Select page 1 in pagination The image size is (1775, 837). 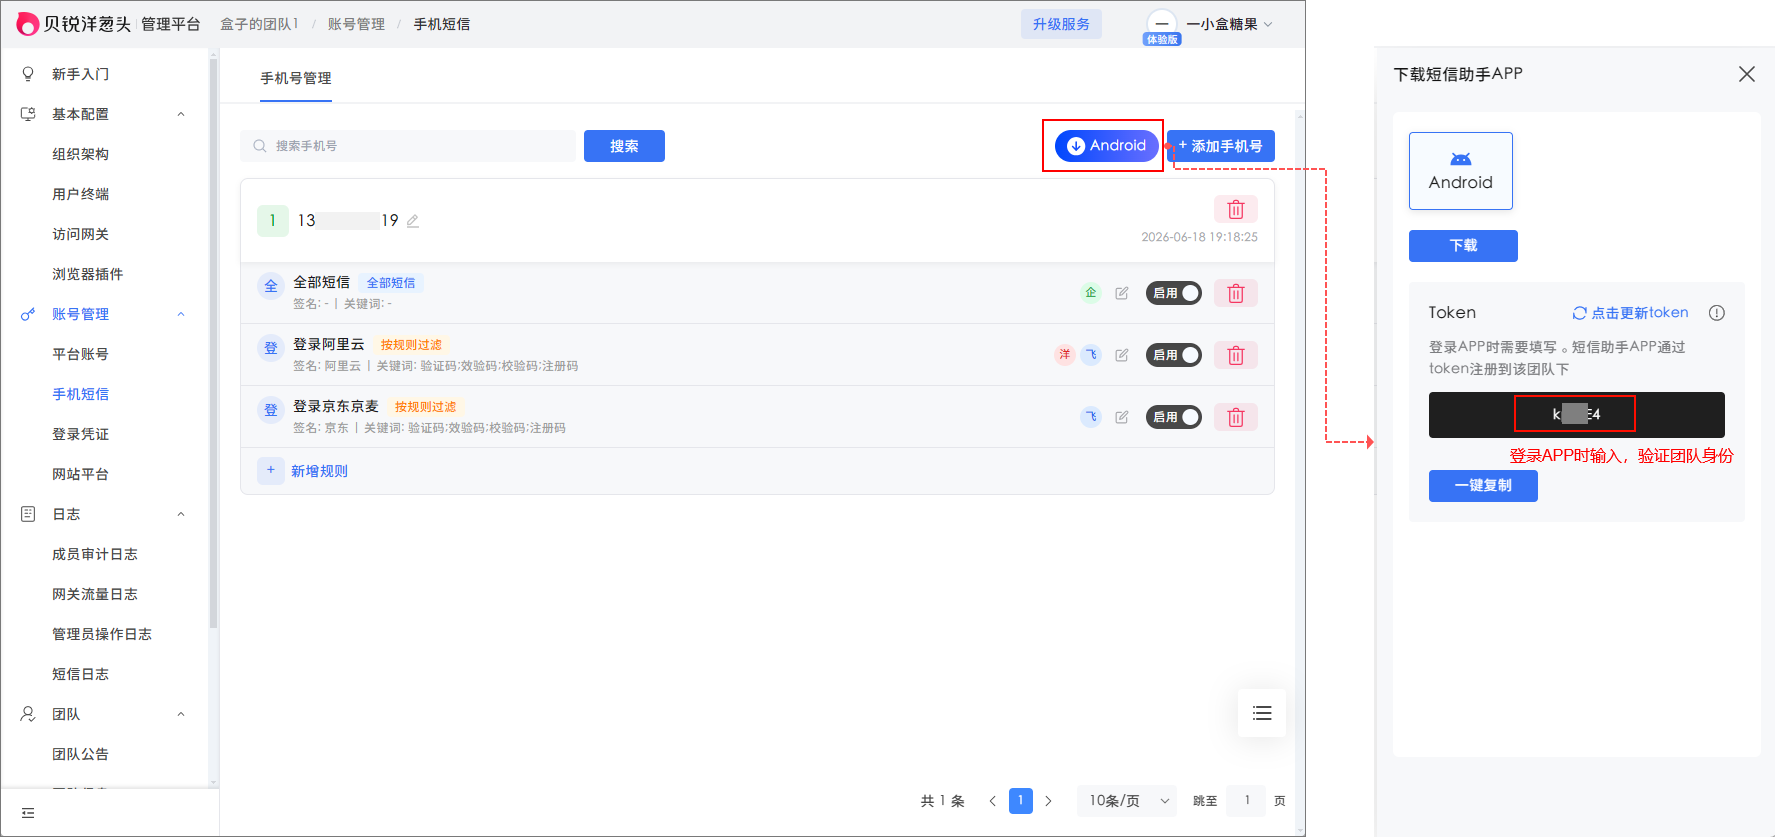click(1021, 801)
